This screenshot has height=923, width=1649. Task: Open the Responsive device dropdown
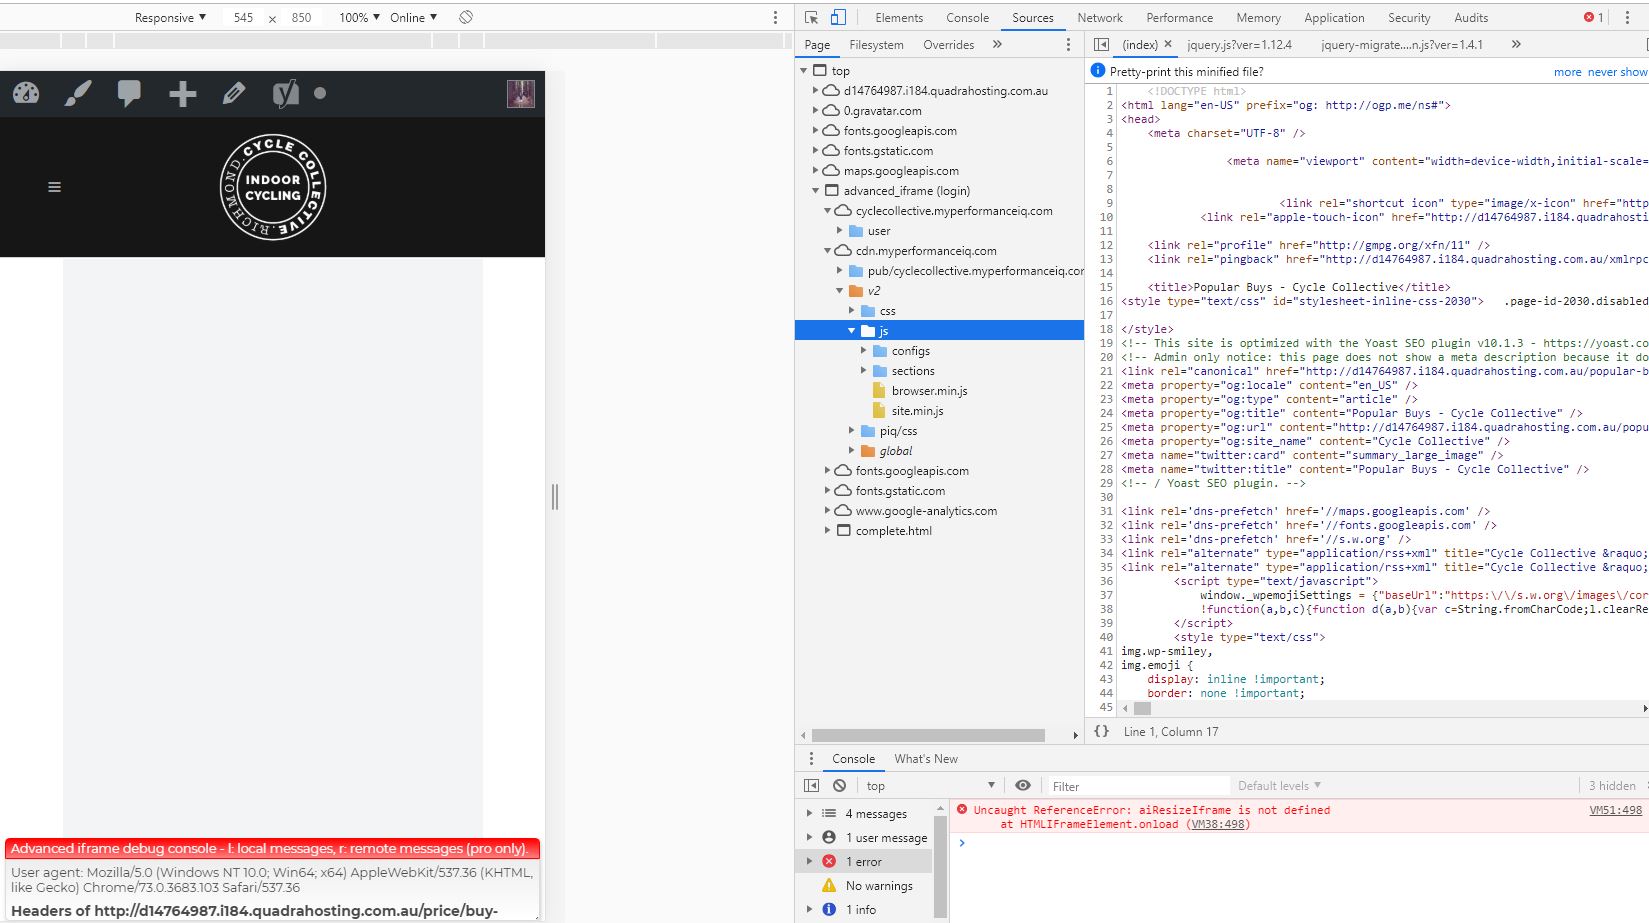click(x=171, y=18)
